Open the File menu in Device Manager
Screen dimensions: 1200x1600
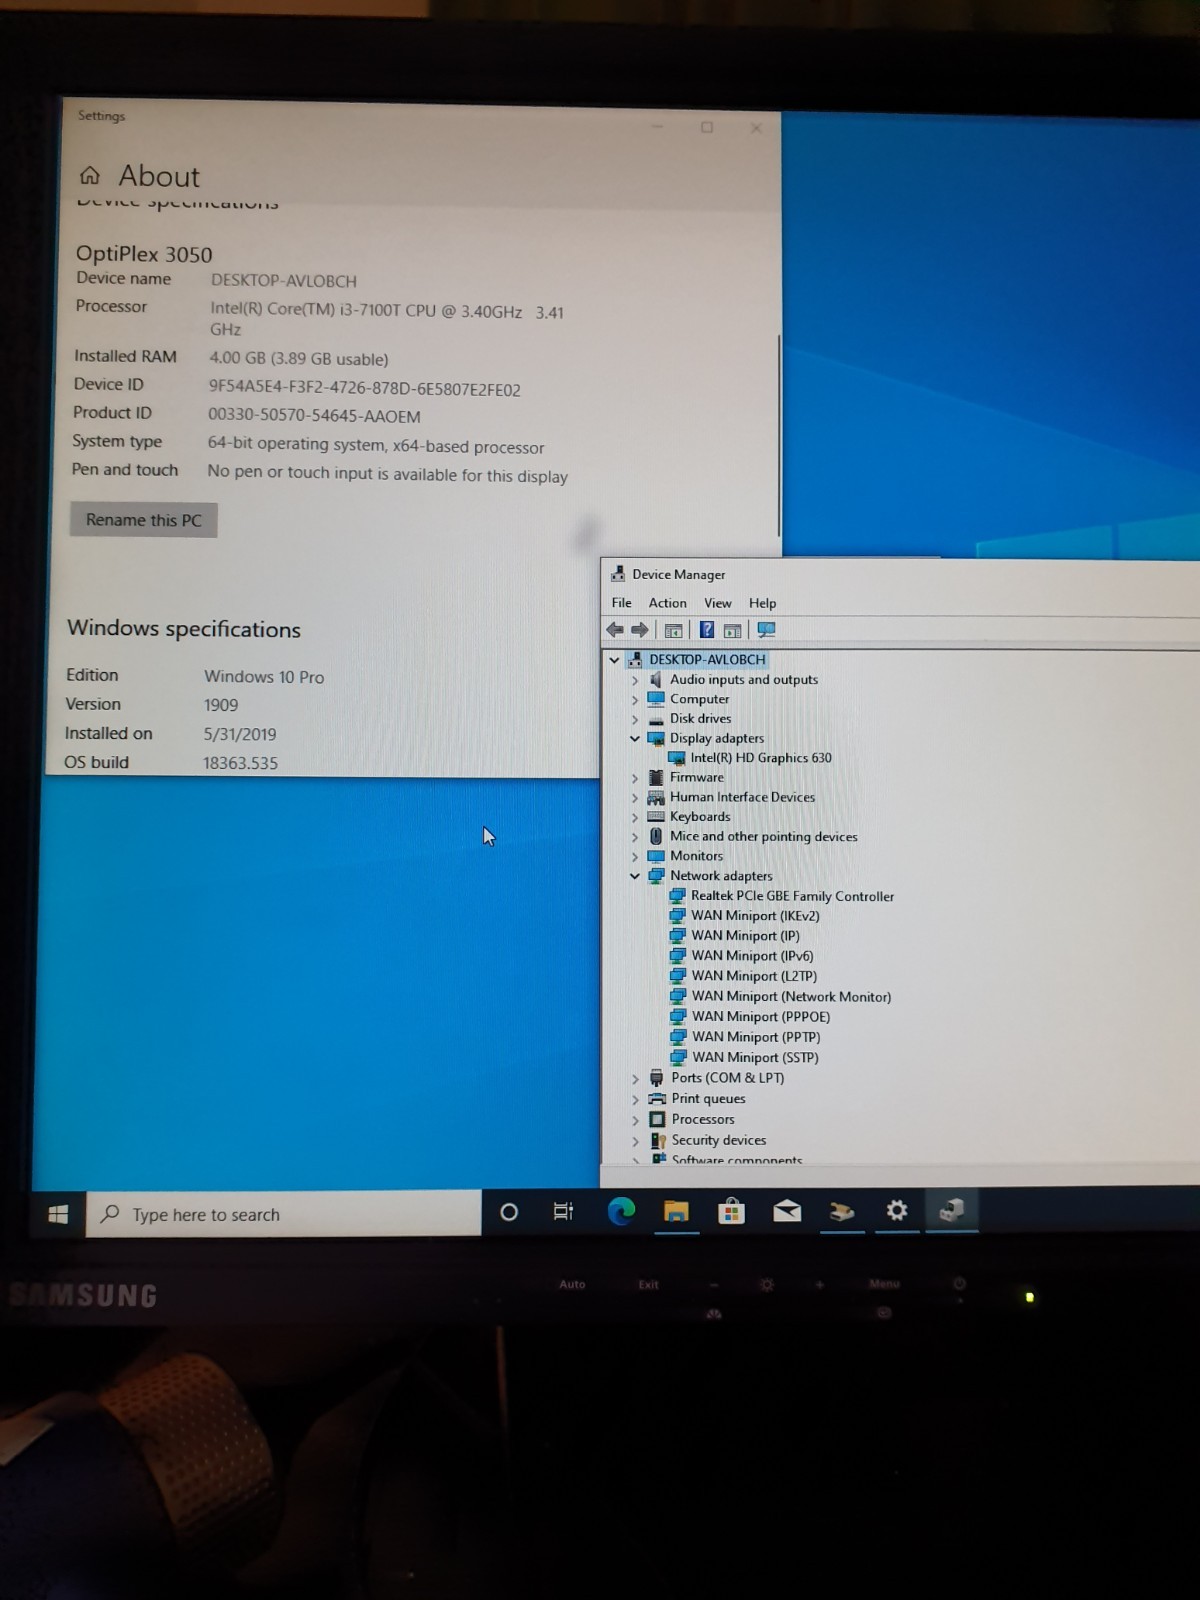point(622,603)
